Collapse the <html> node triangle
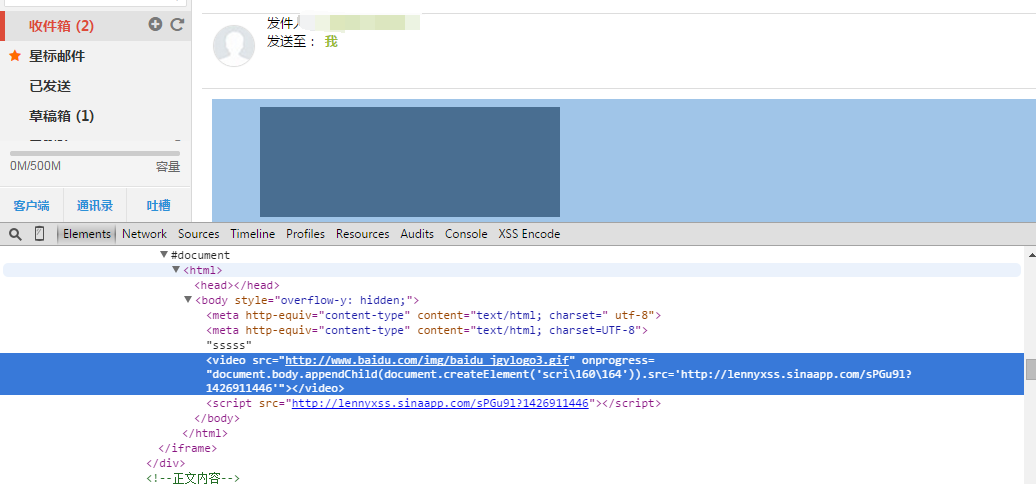 click(176, 269)
